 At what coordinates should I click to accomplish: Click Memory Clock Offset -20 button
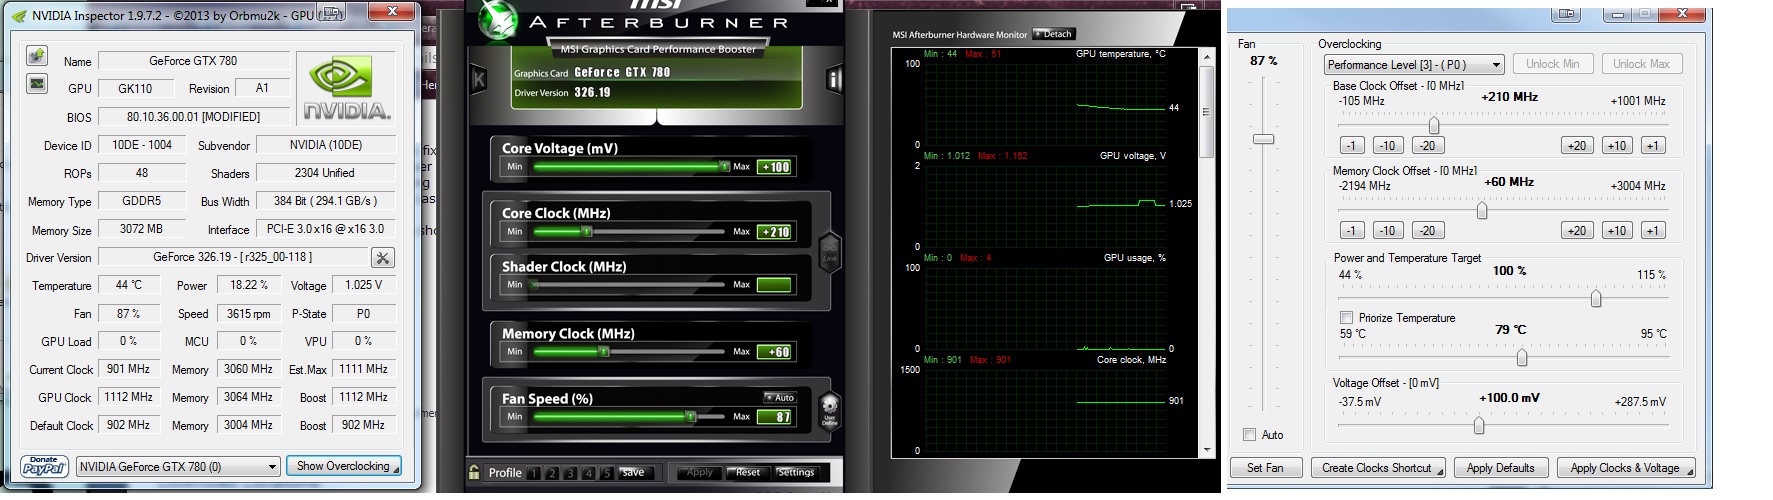tap(1427, 231)
